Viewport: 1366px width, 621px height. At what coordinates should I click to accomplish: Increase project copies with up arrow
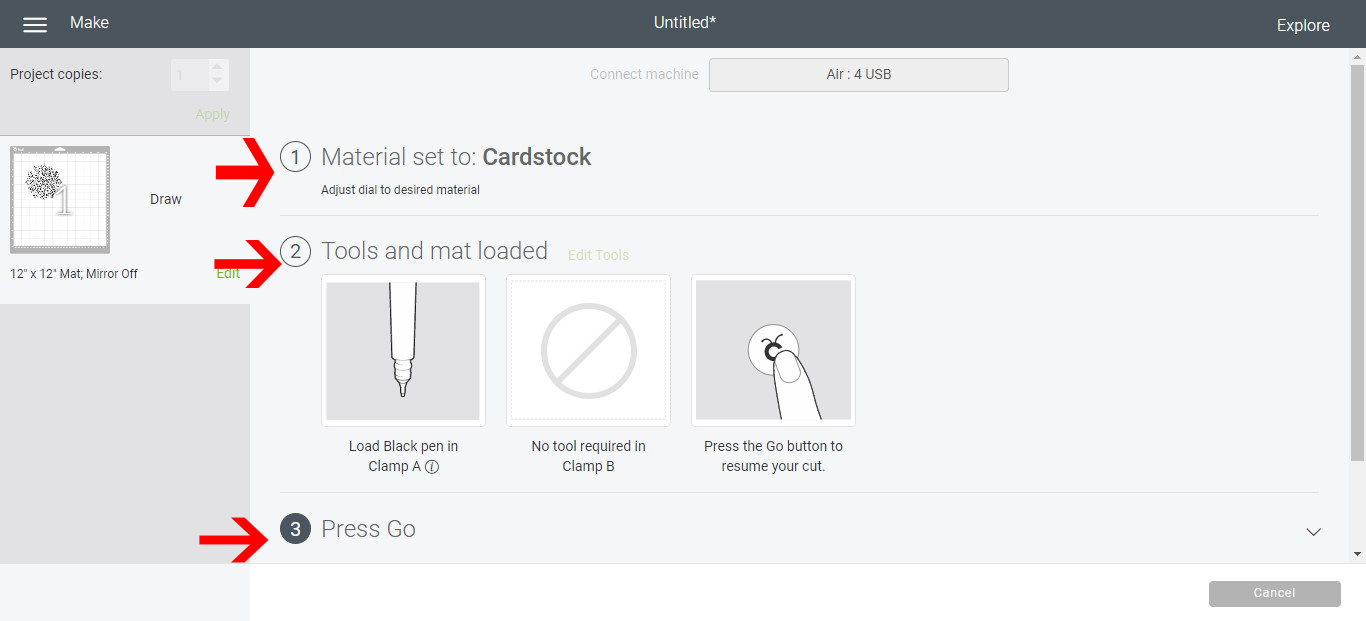click(x=217, y=68)
